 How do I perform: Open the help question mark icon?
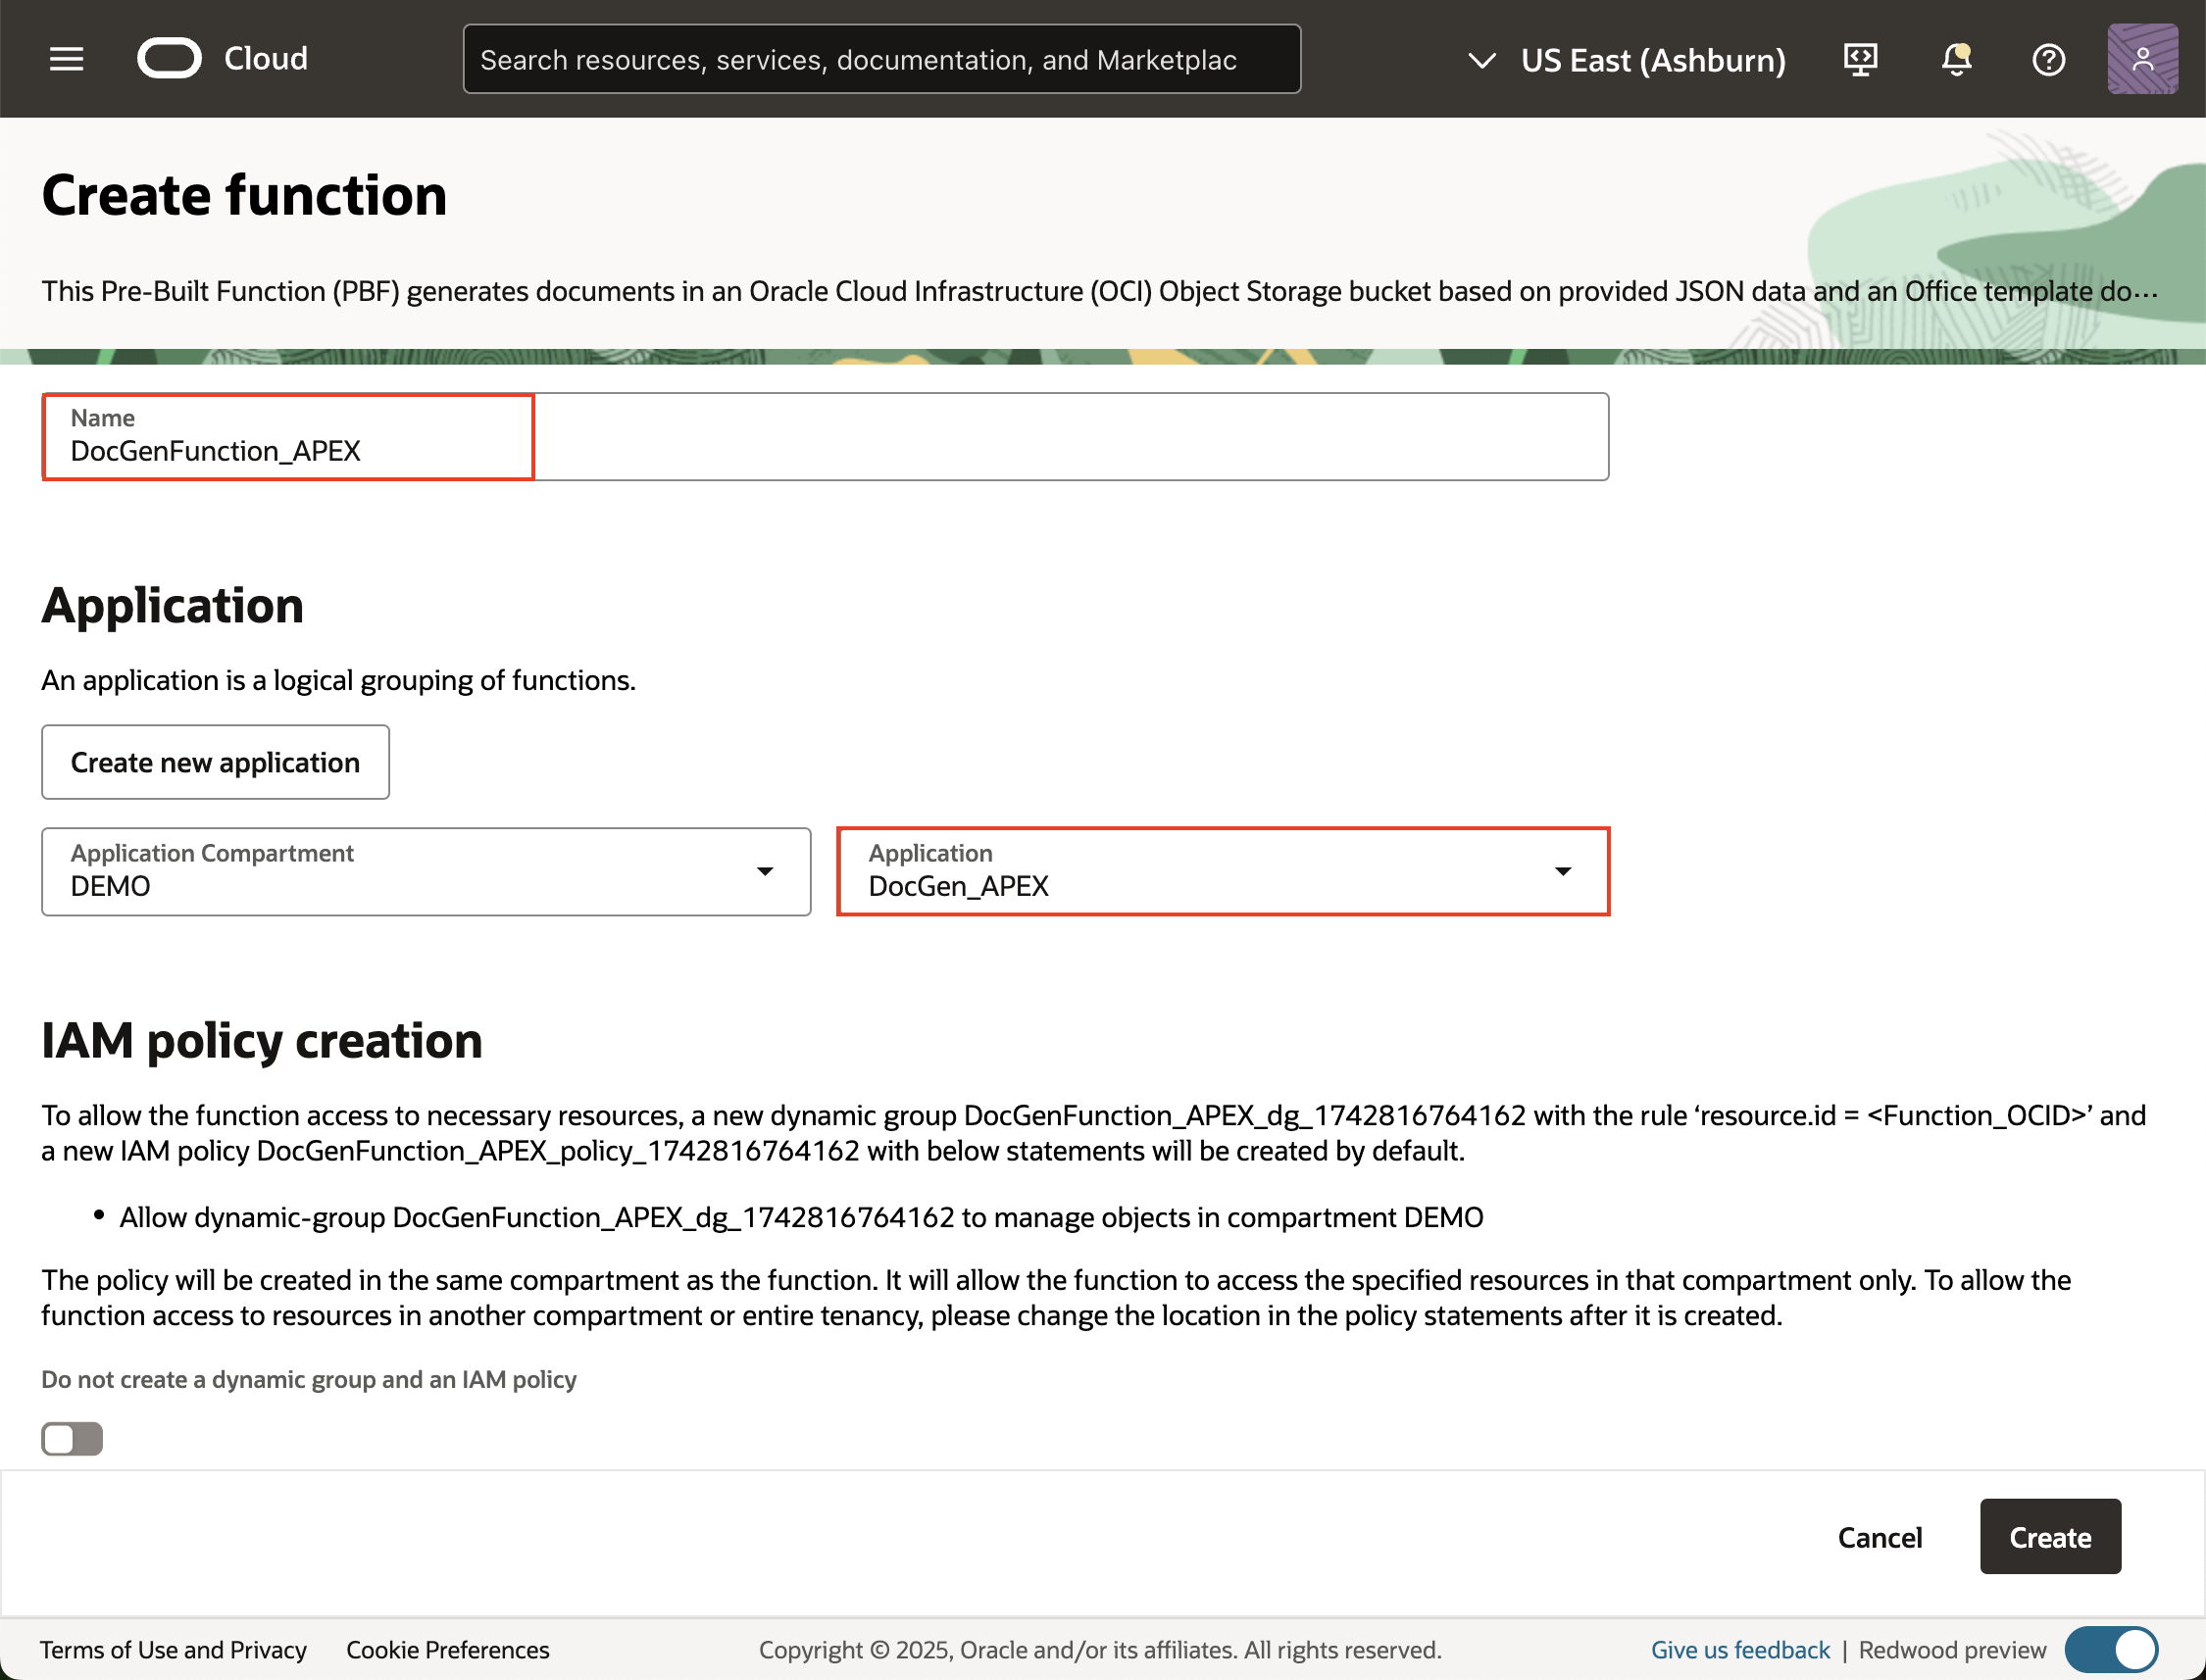click(x=2048, y=60)
